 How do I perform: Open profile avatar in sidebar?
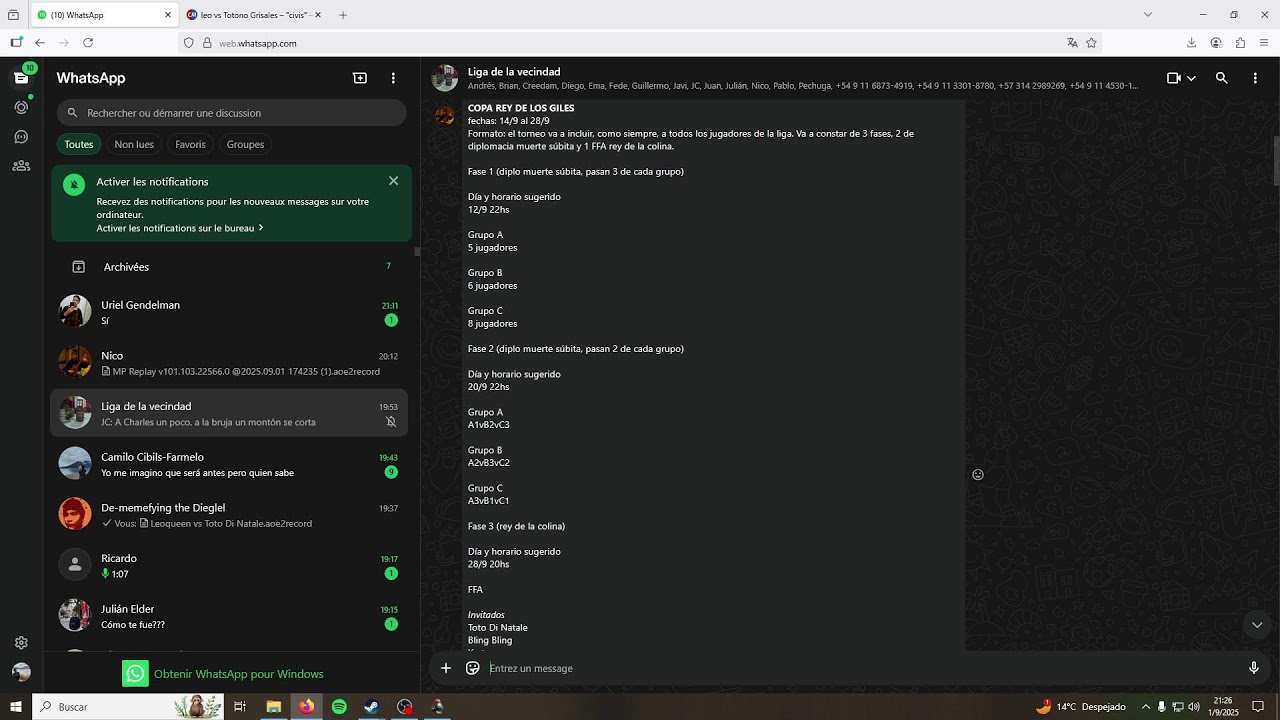tap(21, 672)
